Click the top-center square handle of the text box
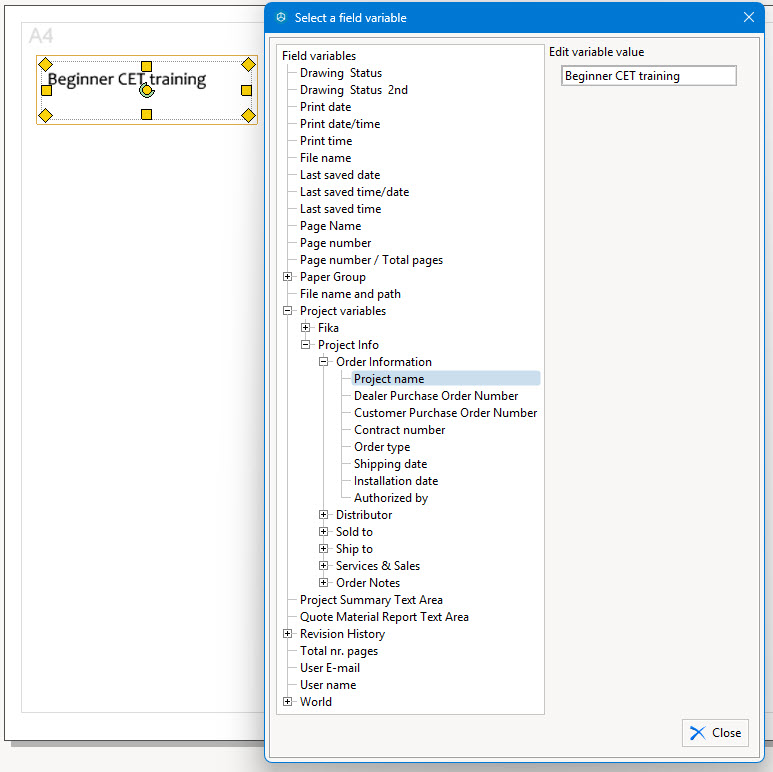Screen dimensions: 773x772 pyautogui.click(x=146, y=66)
